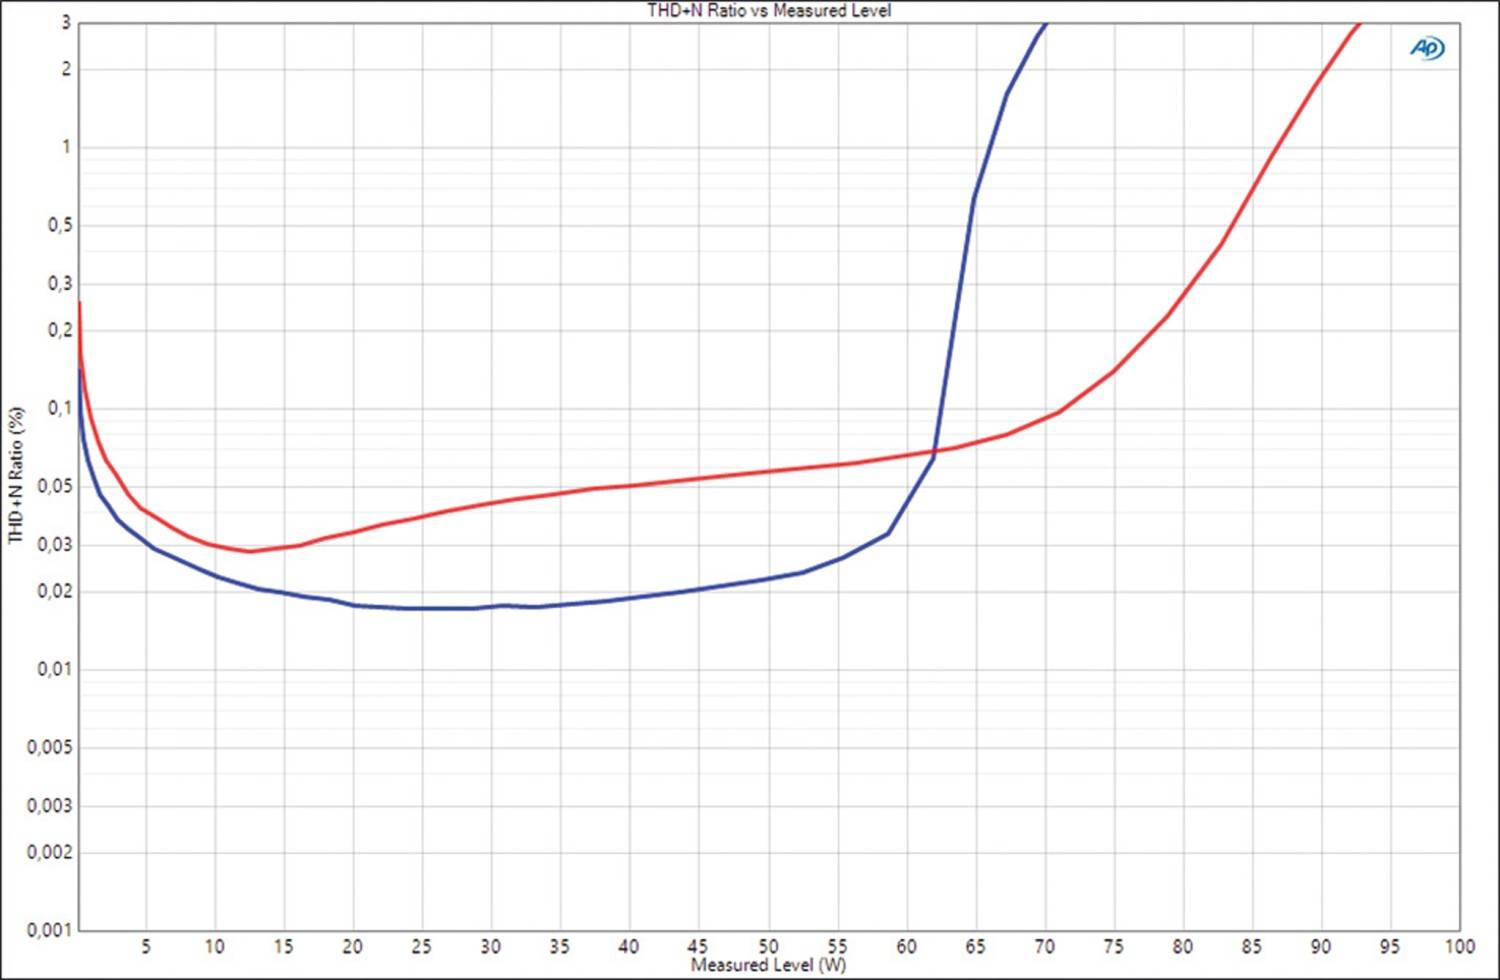Click the x-axis tick label '95'
Viewport: 1500px width, 980px height.
click(x=1390, y=946)
